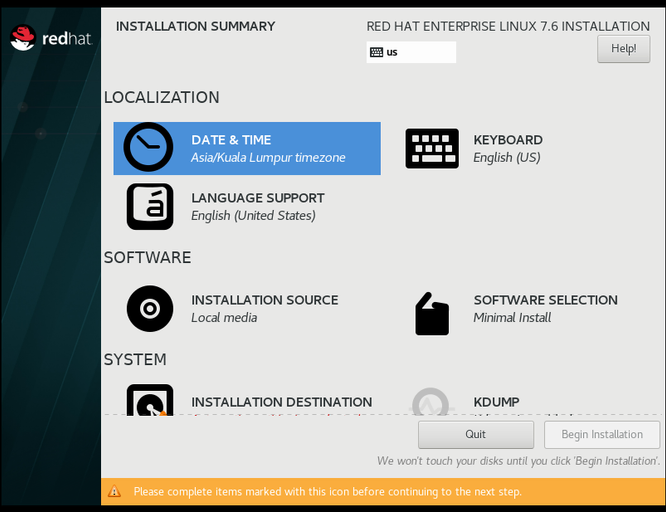
Task: Open the SOFTWARE SELECTION label
Action: [x=546, y=300]
